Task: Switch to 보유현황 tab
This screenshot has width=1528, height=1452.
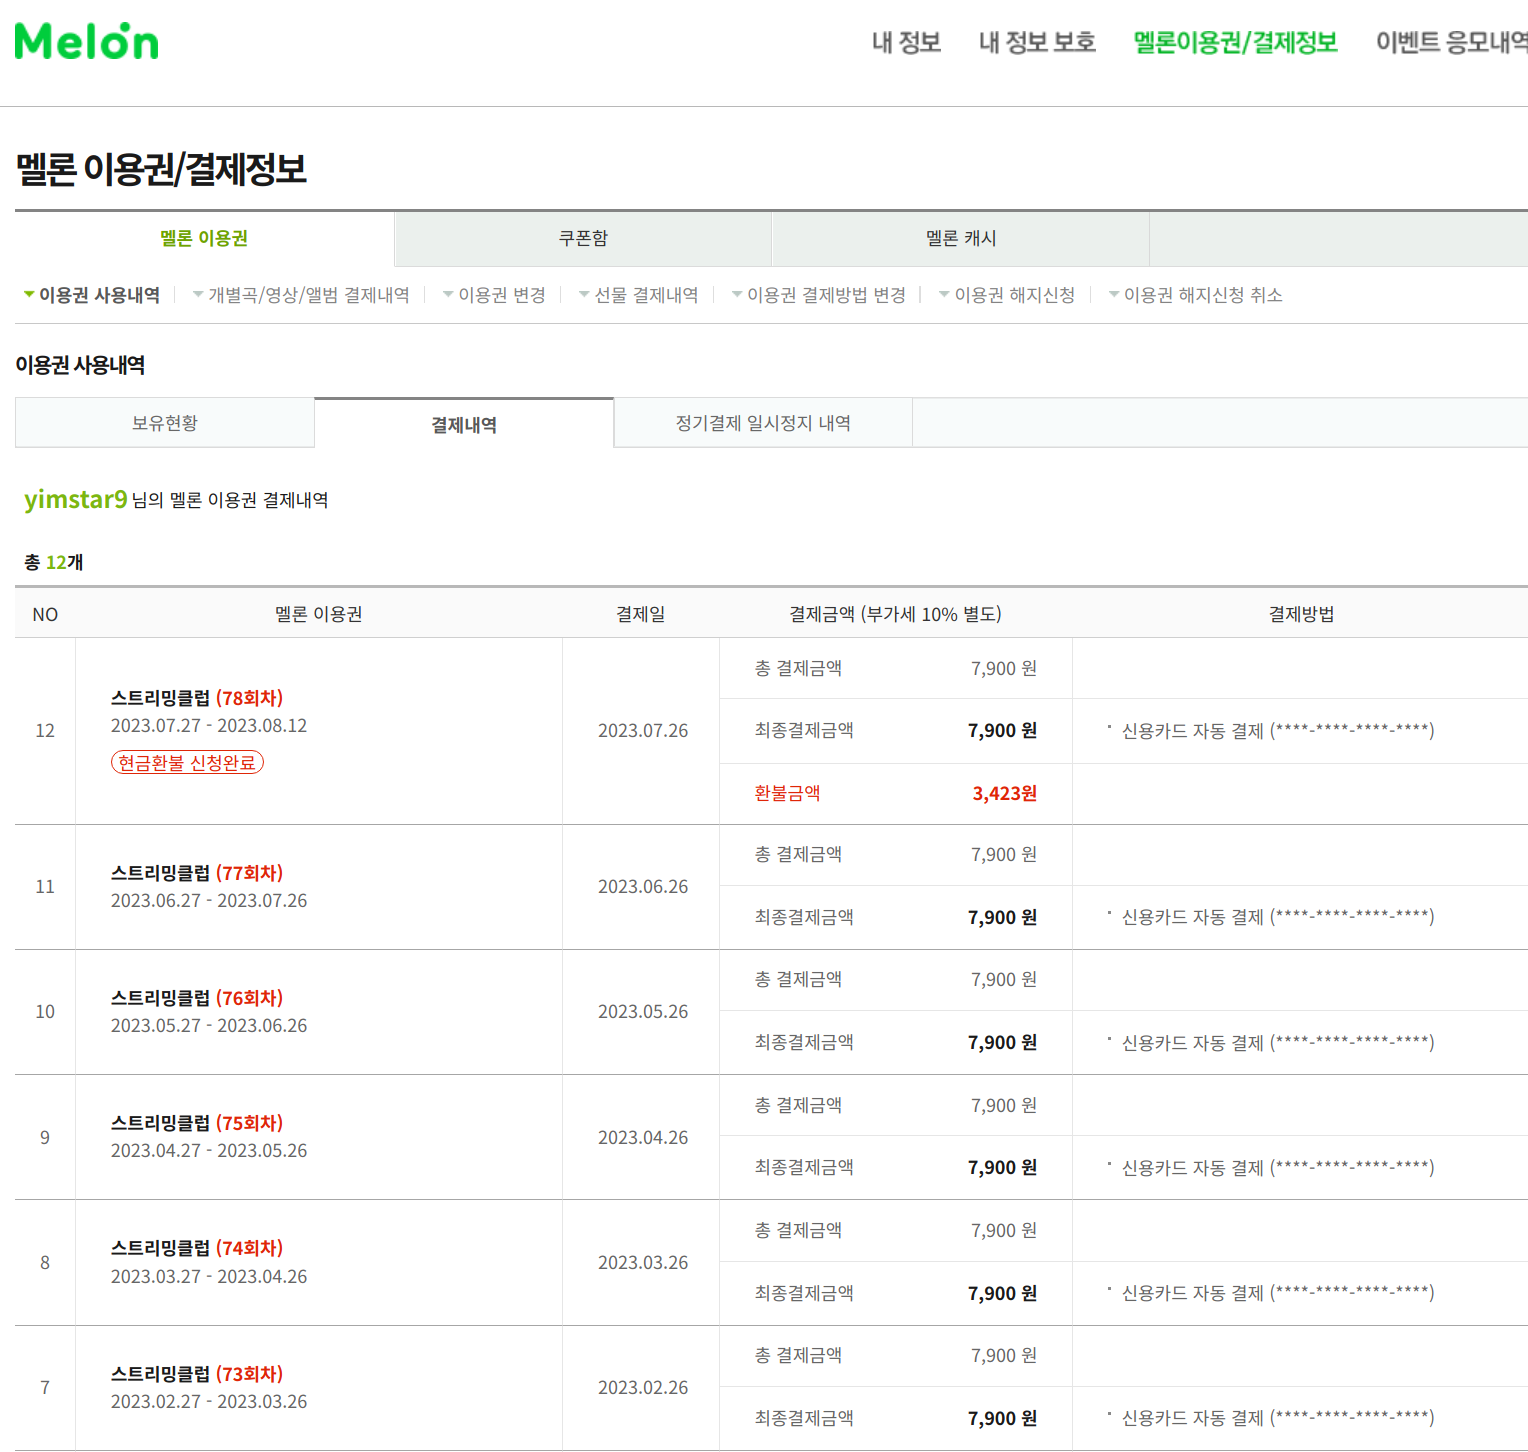Action: (165, 423)
